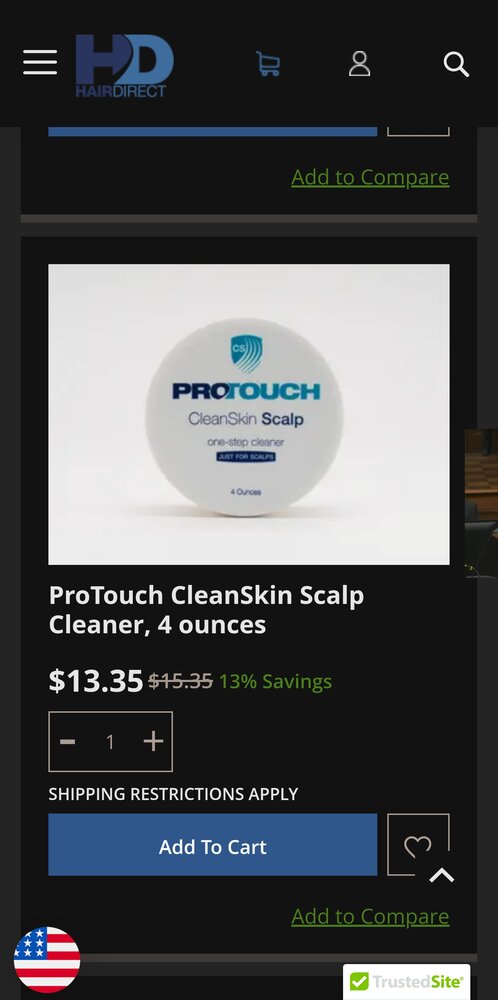The image size is (498, 1000).
Task: Open the search magnifier icon
Action: click(456, 64)
